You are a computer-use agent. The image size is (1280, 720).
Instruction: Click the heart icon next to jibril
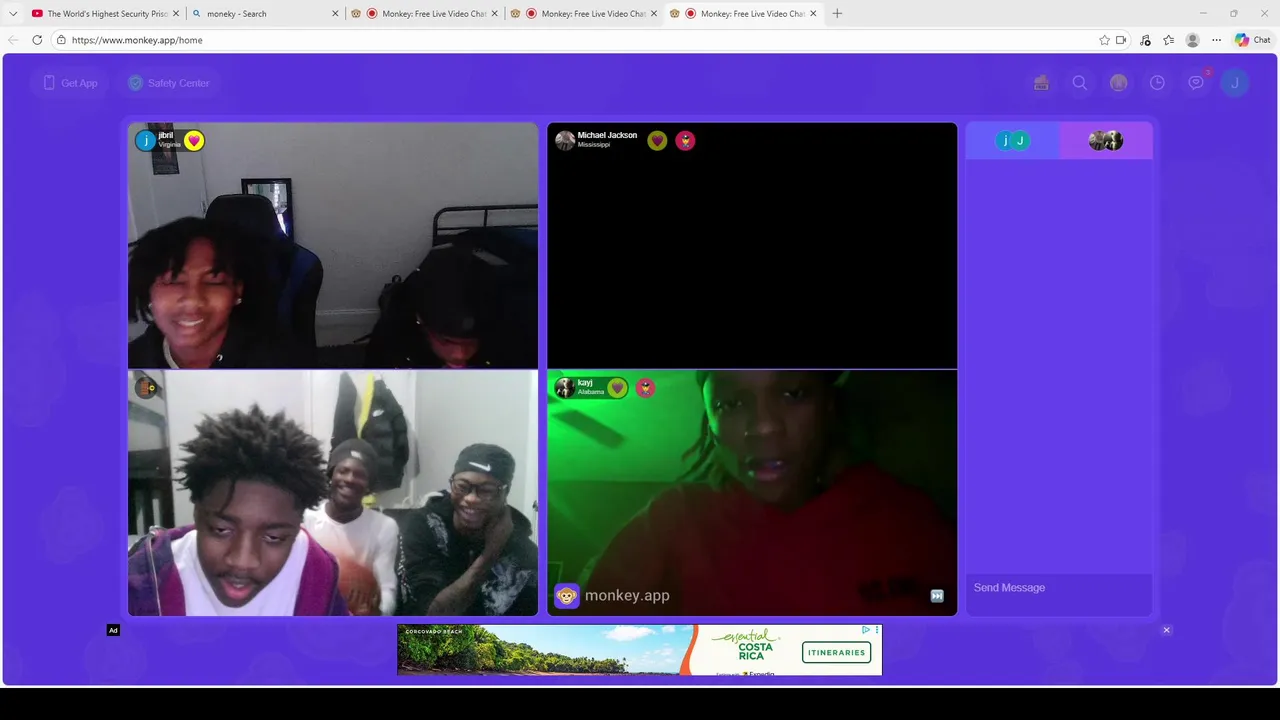pos(194,141)
